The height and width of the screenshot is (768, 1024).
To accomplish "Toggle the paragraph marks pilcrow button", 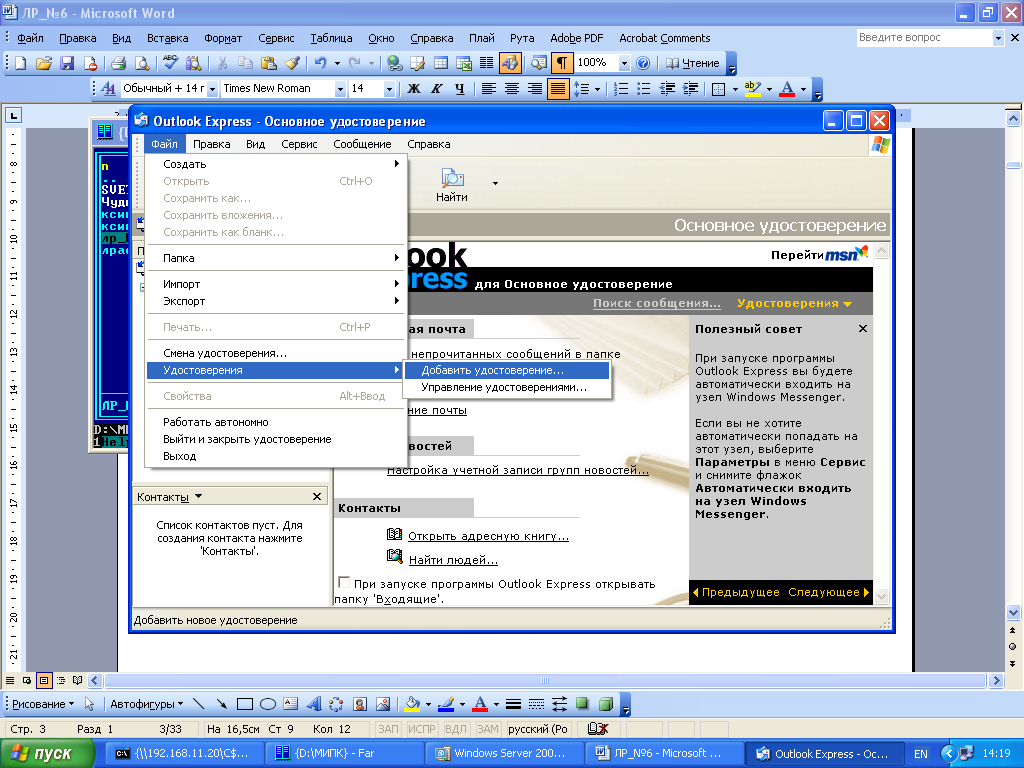I will tap(562, 63).
